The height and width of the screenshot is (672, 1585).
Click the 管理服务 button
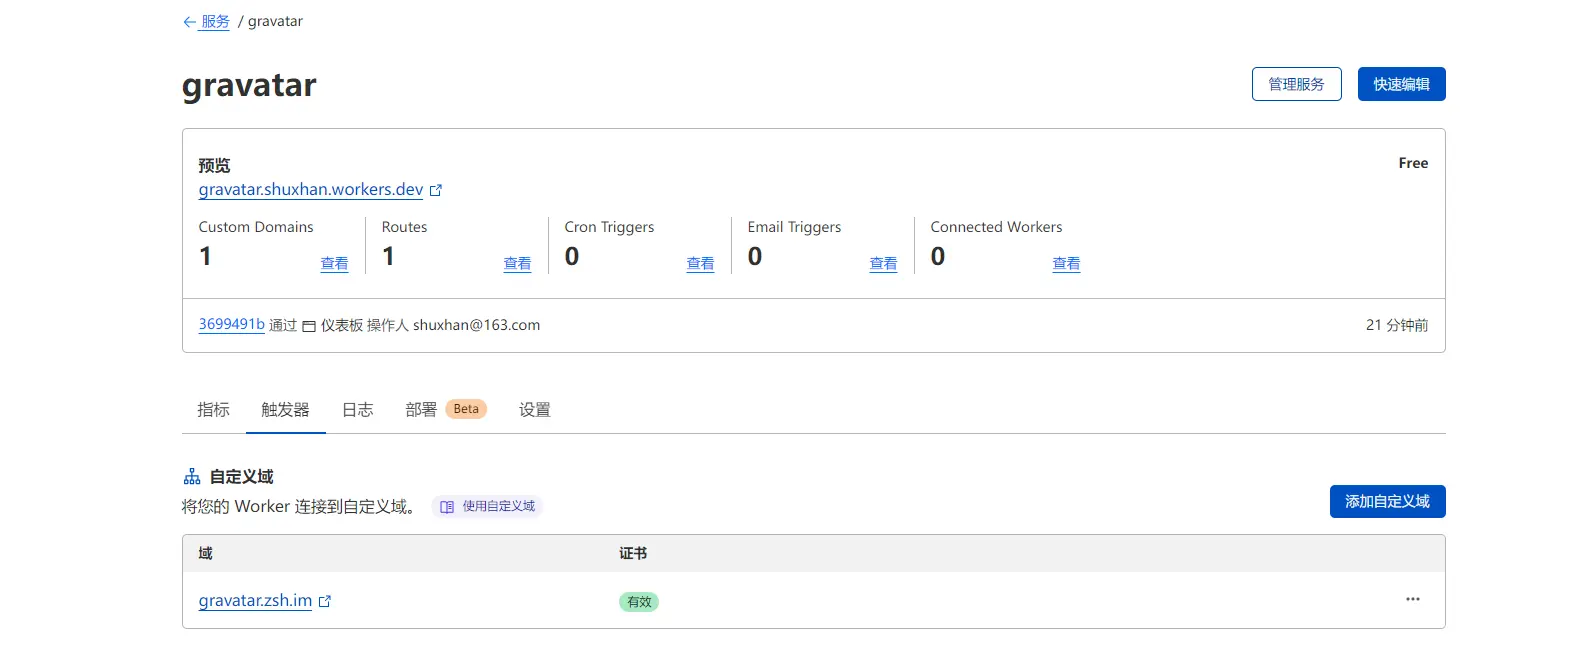click(x=1296, y=84)
